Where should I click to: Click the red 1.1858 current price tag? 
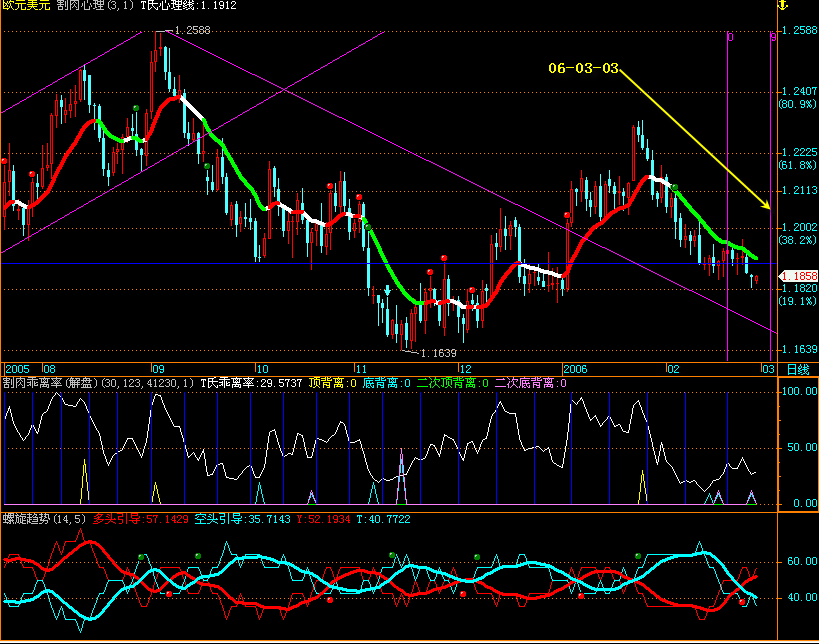[x=798, y=276]
